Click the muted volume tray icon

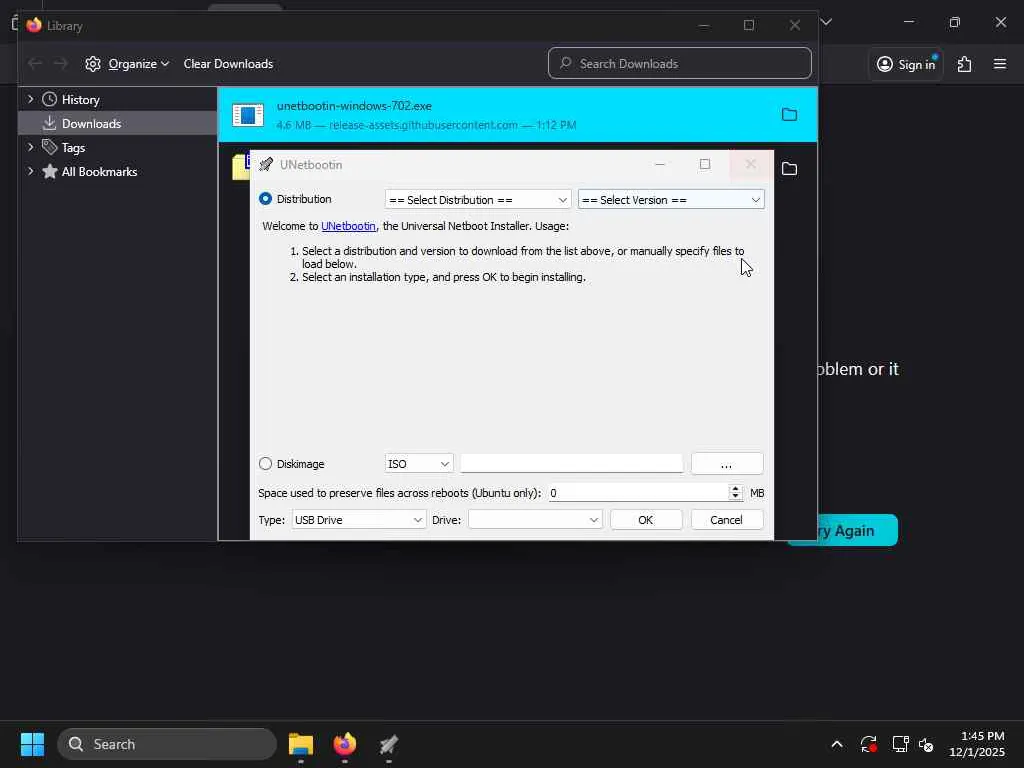pos(926,744)
